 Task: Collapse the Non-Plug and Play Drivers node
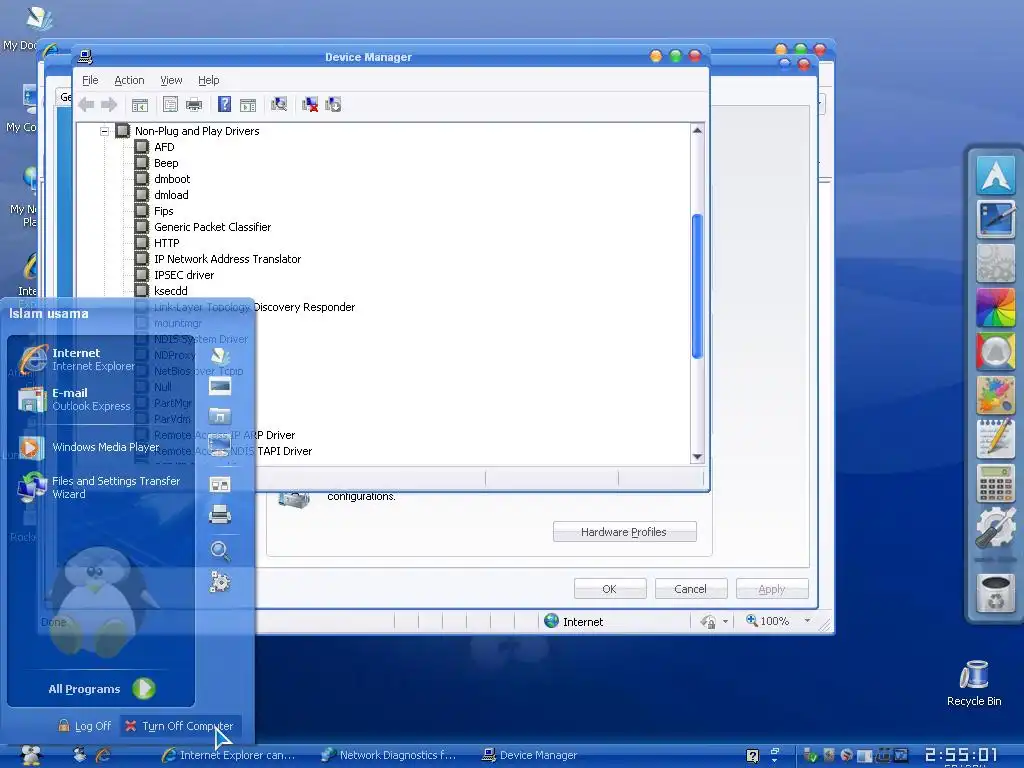point(104,131)
